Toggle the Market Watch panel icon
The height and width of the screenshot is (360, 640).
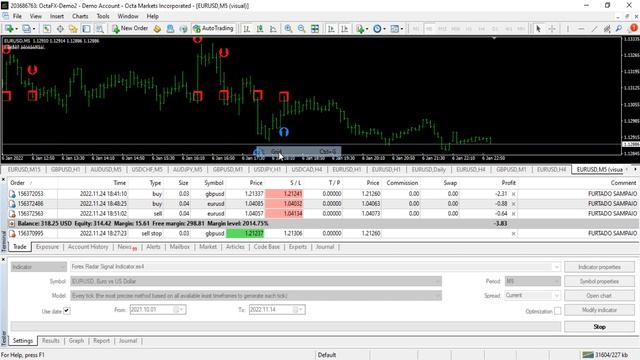tap(47, 29)
